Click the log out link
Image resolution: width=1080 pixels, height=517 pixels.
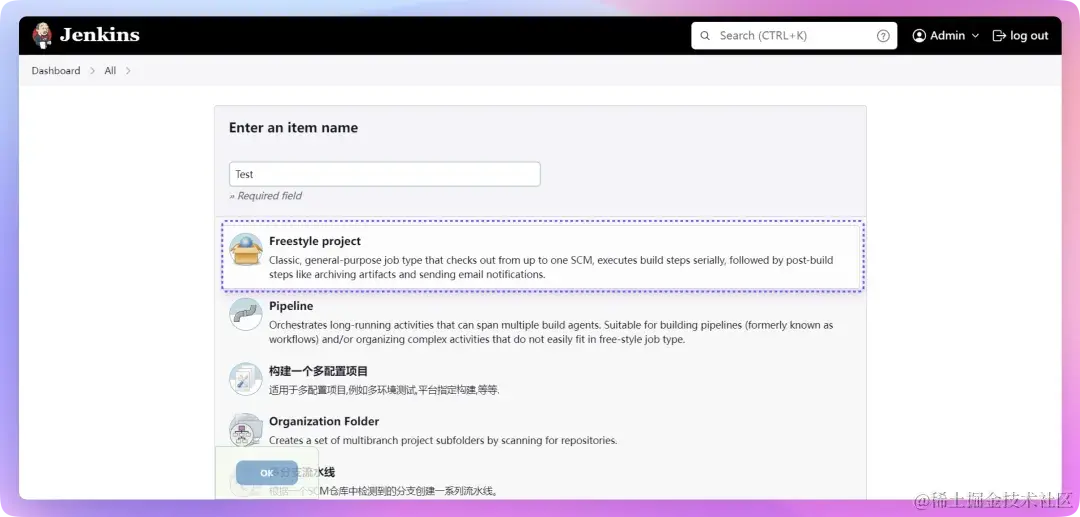pyautogui.click(x=1029, y=36)
